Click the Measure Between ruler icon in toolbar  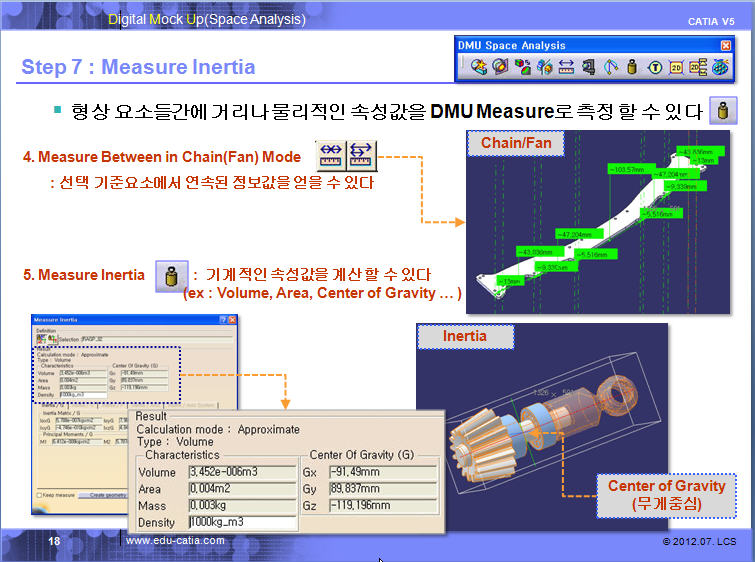tap(566, 67)
